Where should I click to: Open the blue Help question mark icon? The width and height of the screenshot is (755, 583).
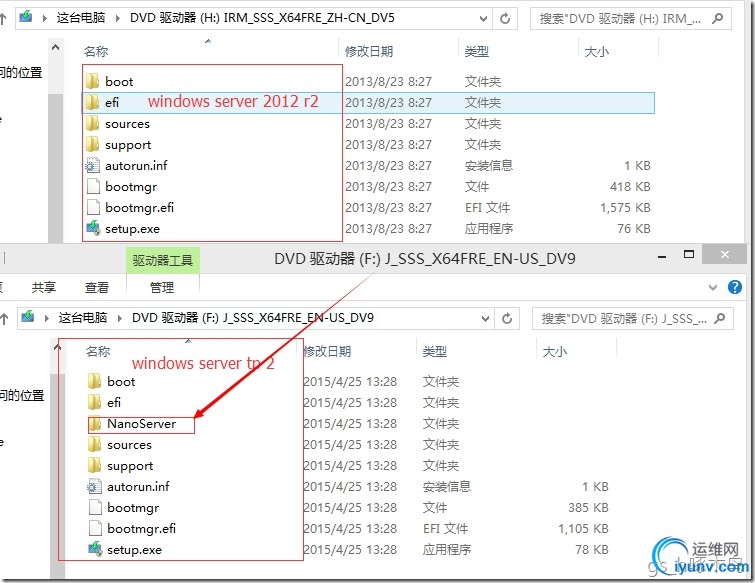[735, 287]
